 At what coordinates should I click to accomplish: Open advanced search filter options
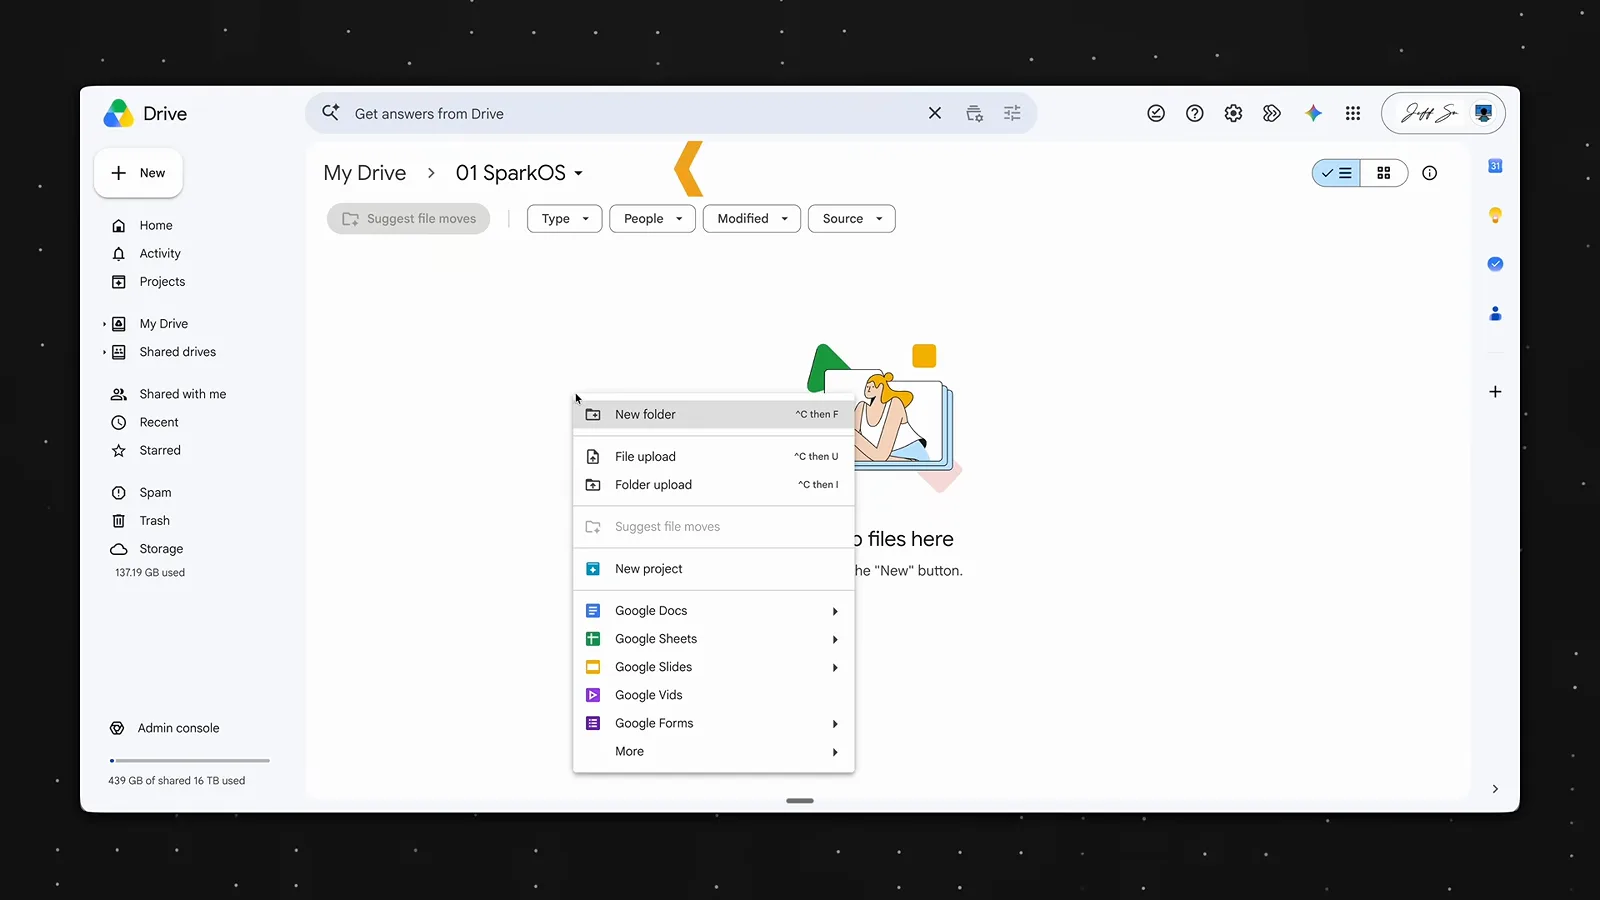tap(1012, 114)
